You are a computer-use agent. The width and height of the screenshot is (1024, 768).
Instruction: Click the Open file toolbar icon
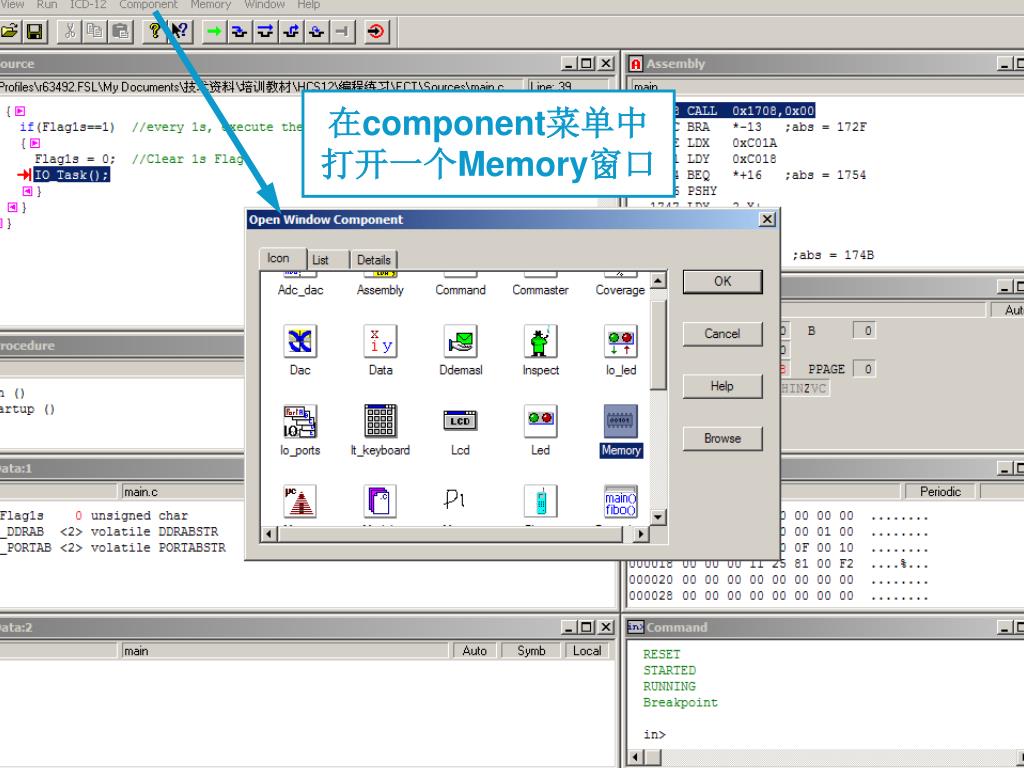[8, 31]
